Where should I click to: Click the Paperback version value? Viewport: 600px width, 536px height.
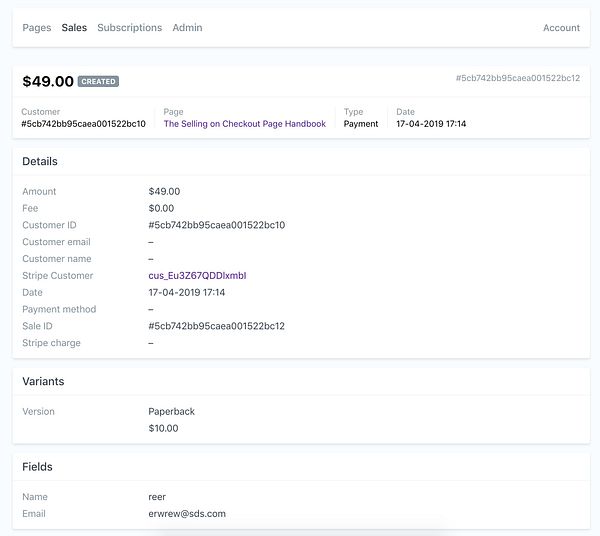pos(171,411)
